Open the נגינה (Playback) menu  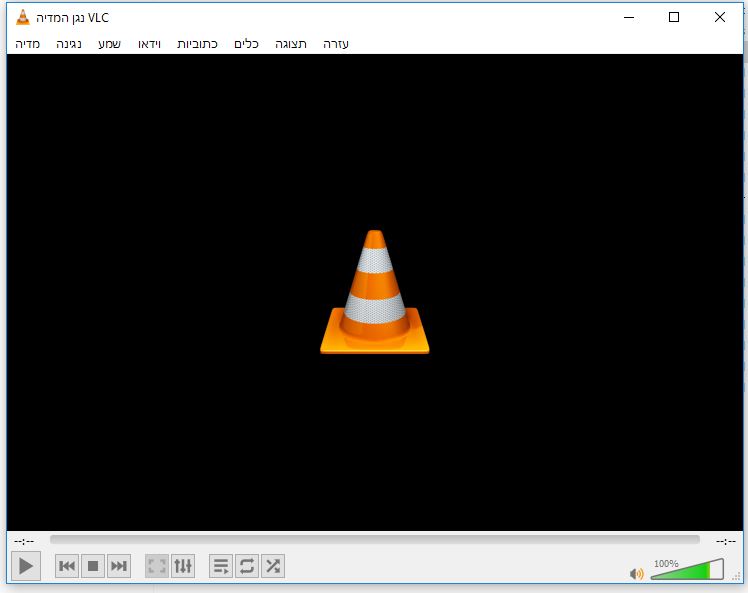69,44
